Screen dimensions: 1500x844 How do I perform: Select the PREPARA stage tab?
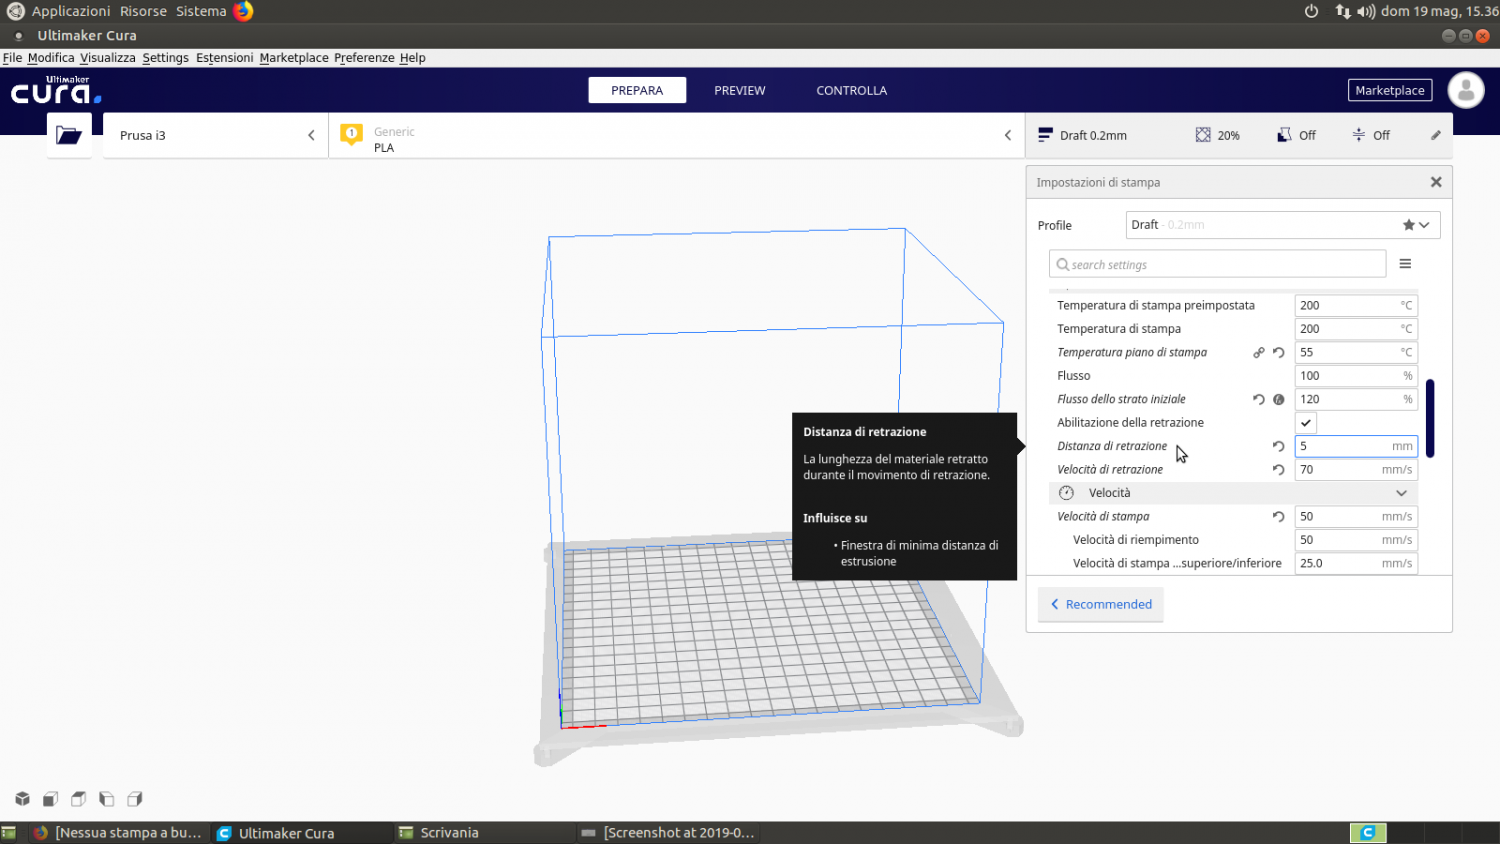pyautogui.click(x=637, y=90)
